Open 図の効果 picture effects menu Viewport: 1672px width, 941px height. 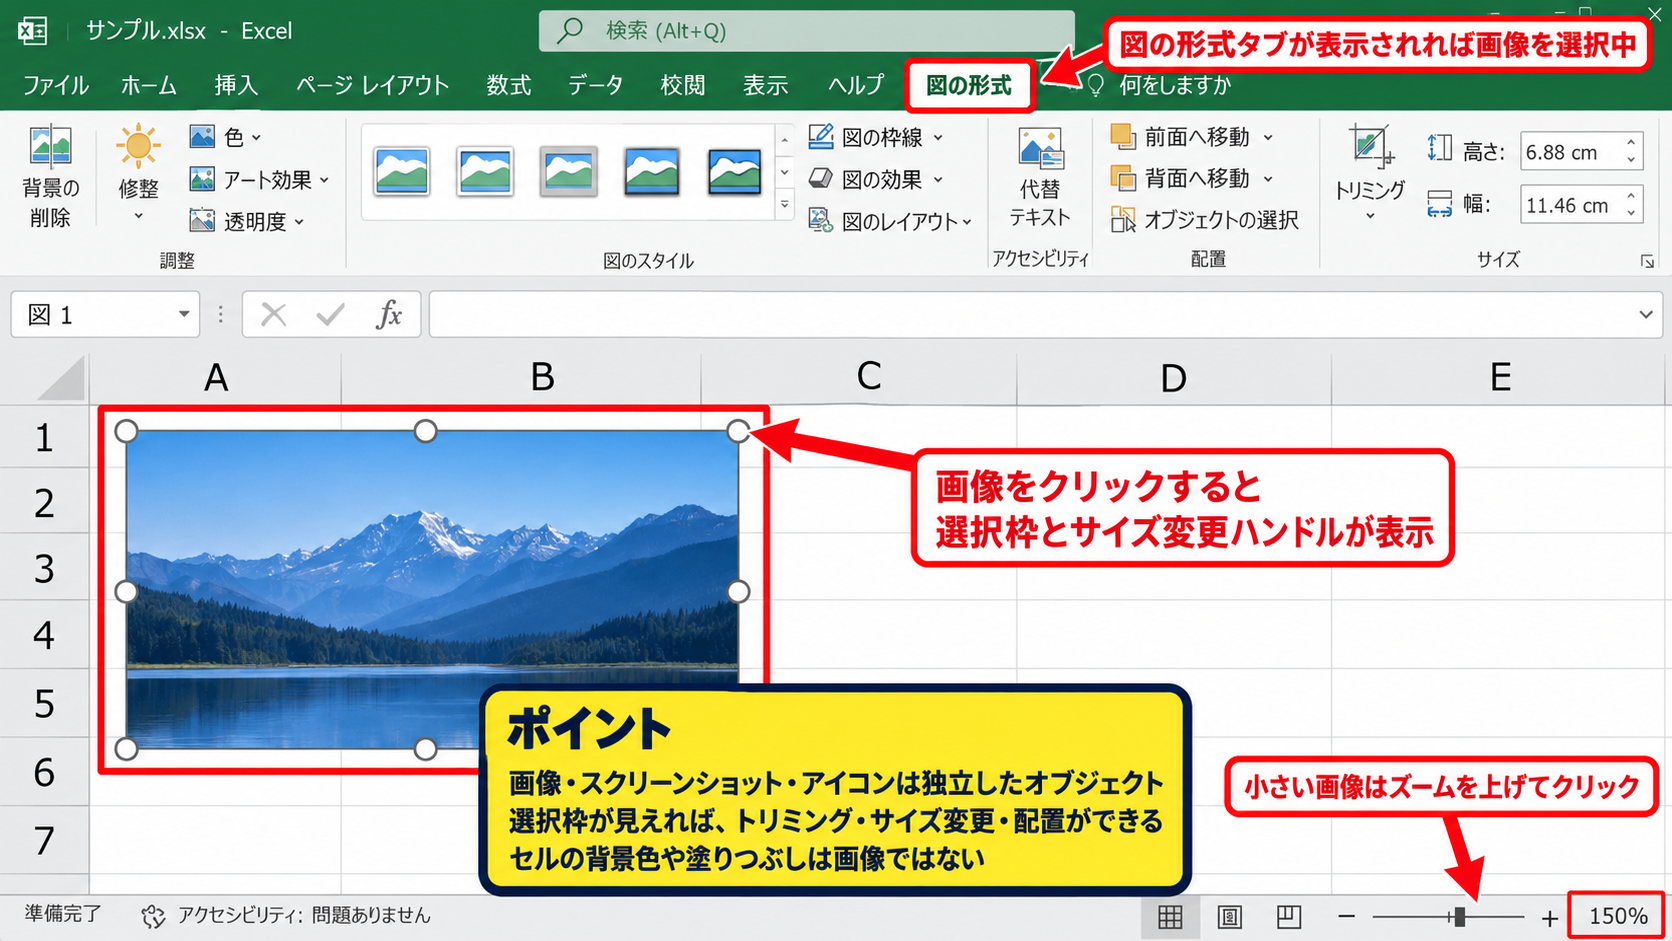876,179
